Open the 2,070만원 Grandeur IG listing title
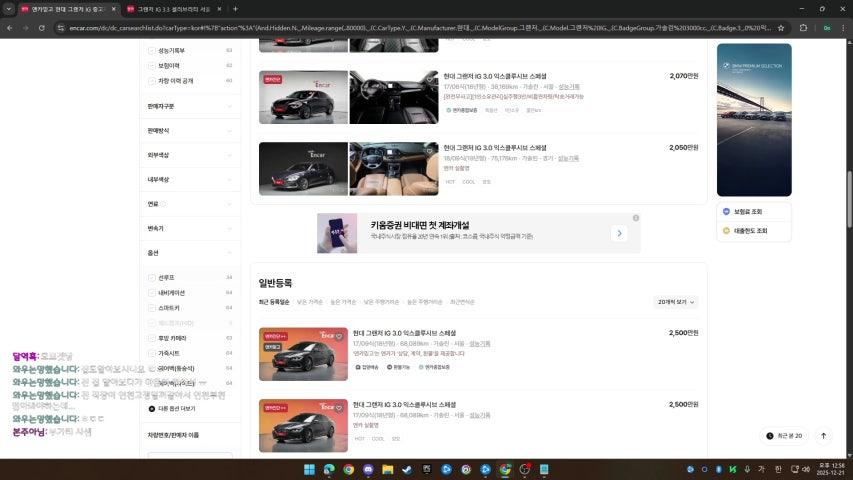853x480 pixels. coord(493,76)
